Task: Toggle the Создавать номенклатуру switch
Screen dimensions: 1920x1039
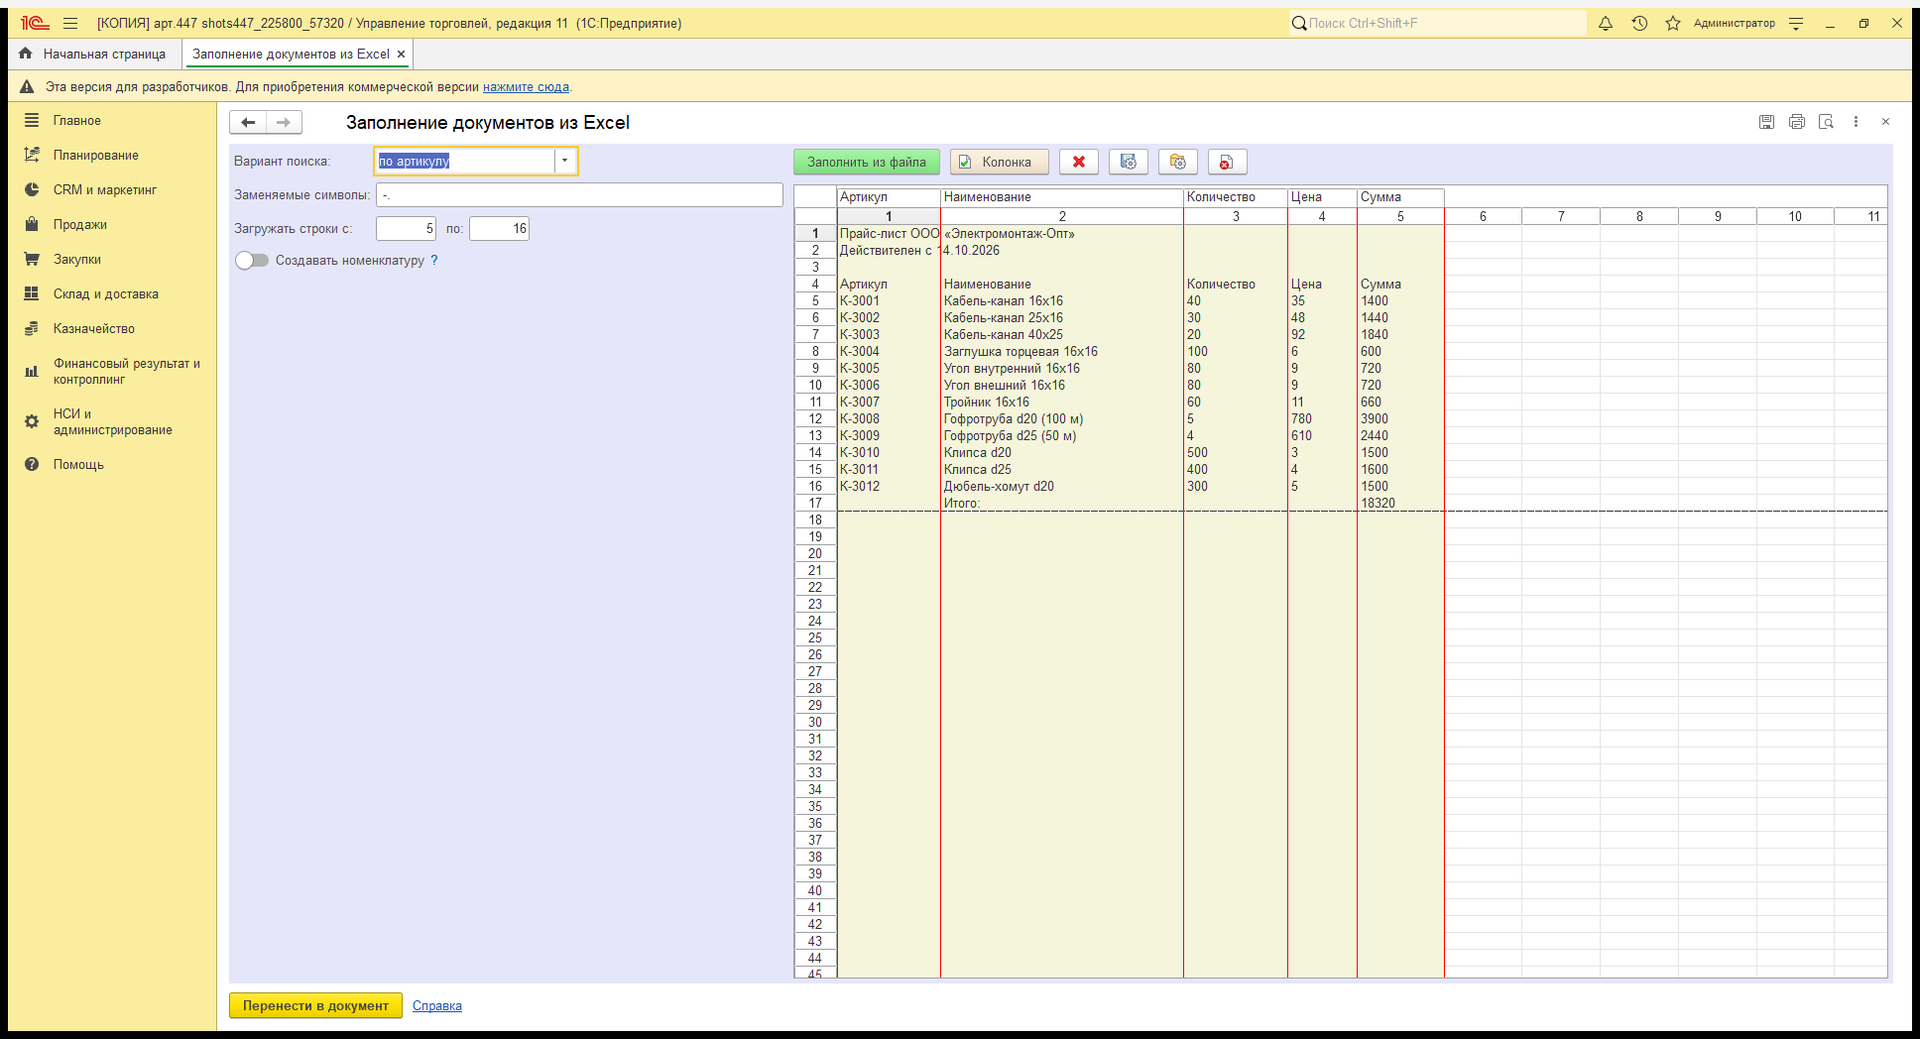Action: click(x=252, y=260)
